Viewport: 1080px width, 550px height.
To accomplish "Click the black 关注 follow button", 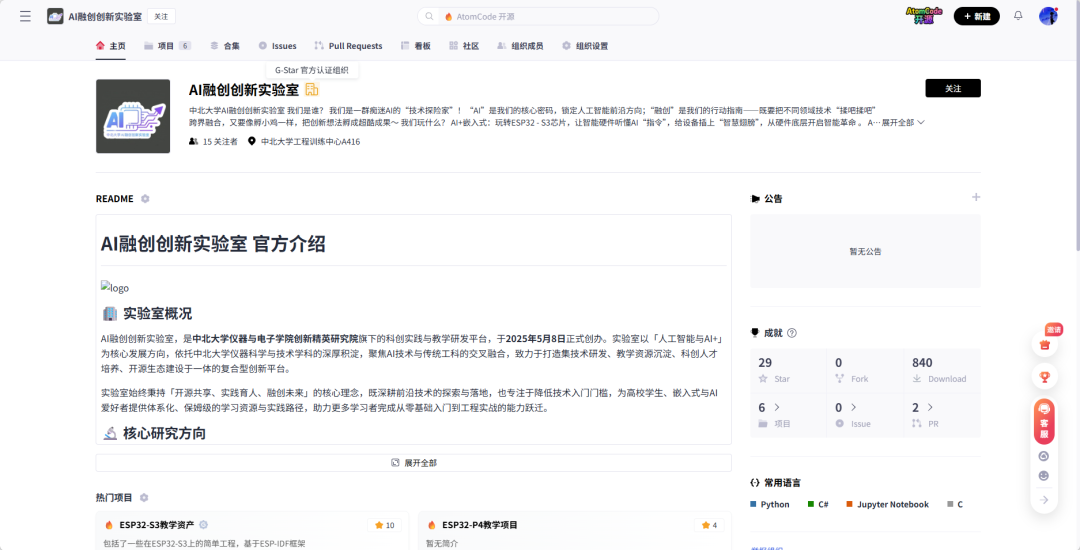I will coord(953,89).
